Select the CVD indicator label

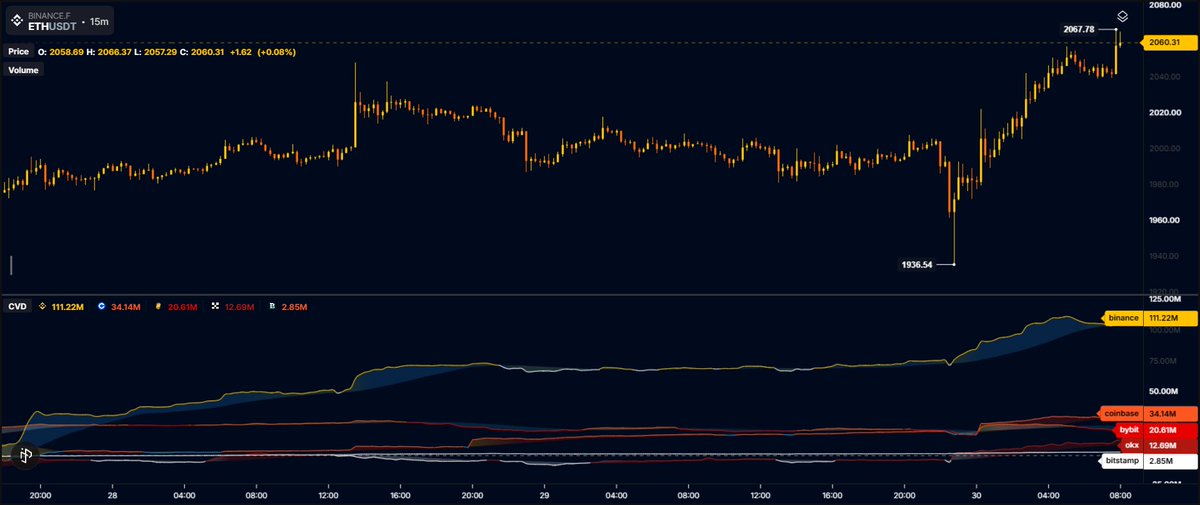(18, 306)
